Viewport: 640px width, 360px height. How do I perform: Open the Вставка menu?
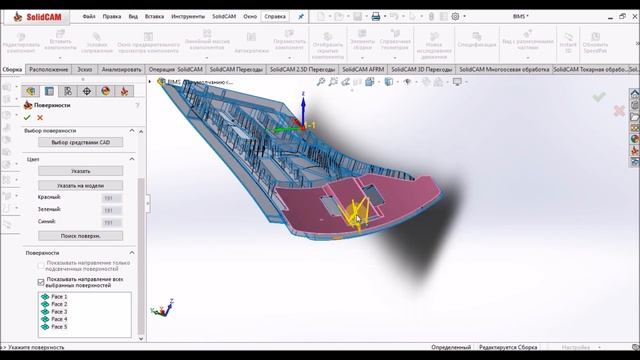pyautogui.click(x=154, y=17)
